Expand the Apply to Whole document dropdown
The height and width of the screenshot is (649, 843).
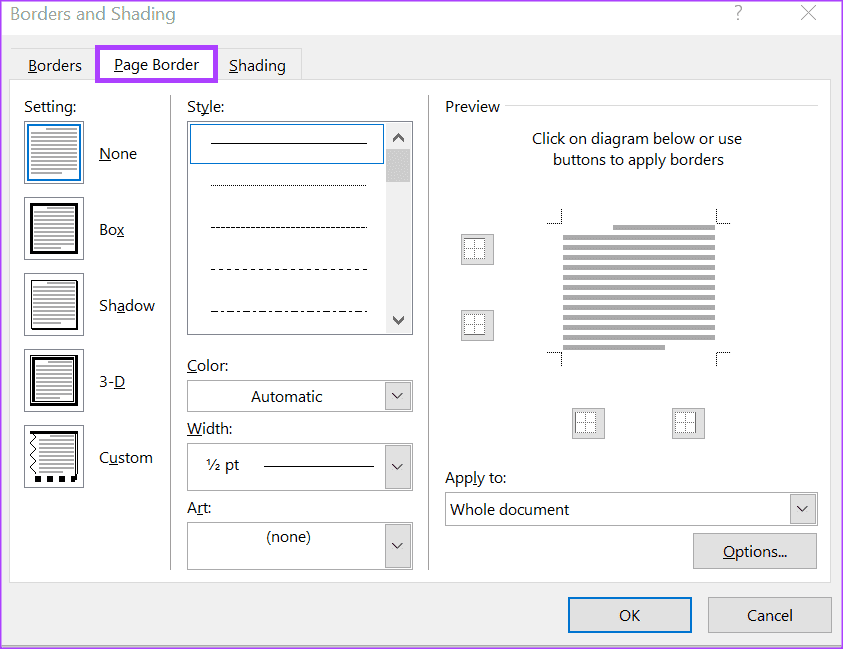[x=802, y=509]
